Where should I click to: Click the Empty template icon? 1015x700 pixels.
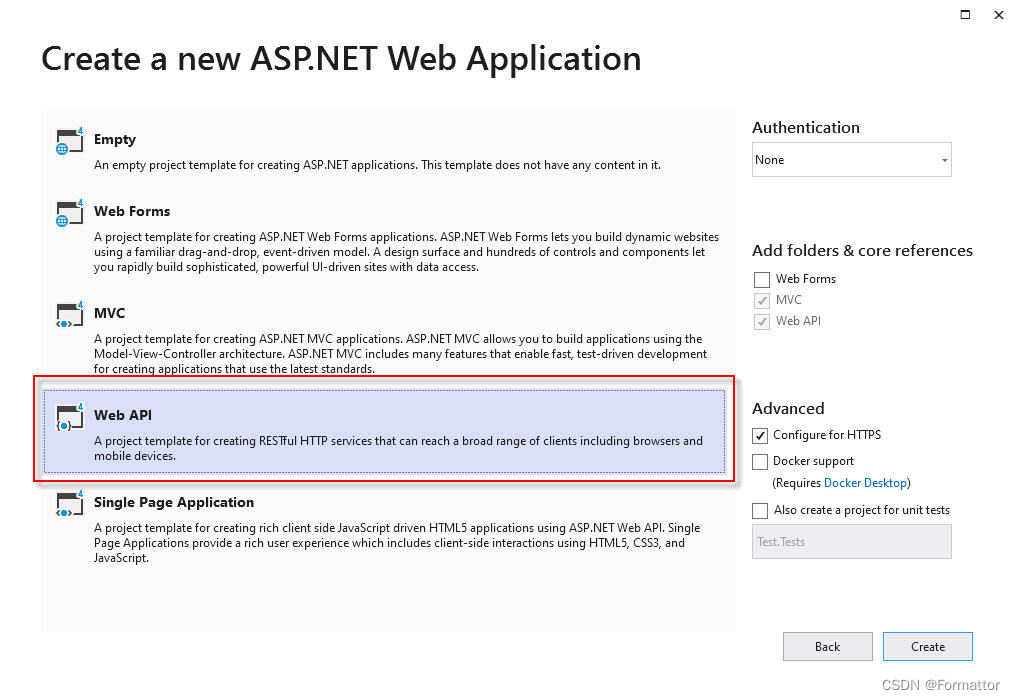tap(69, 141)
